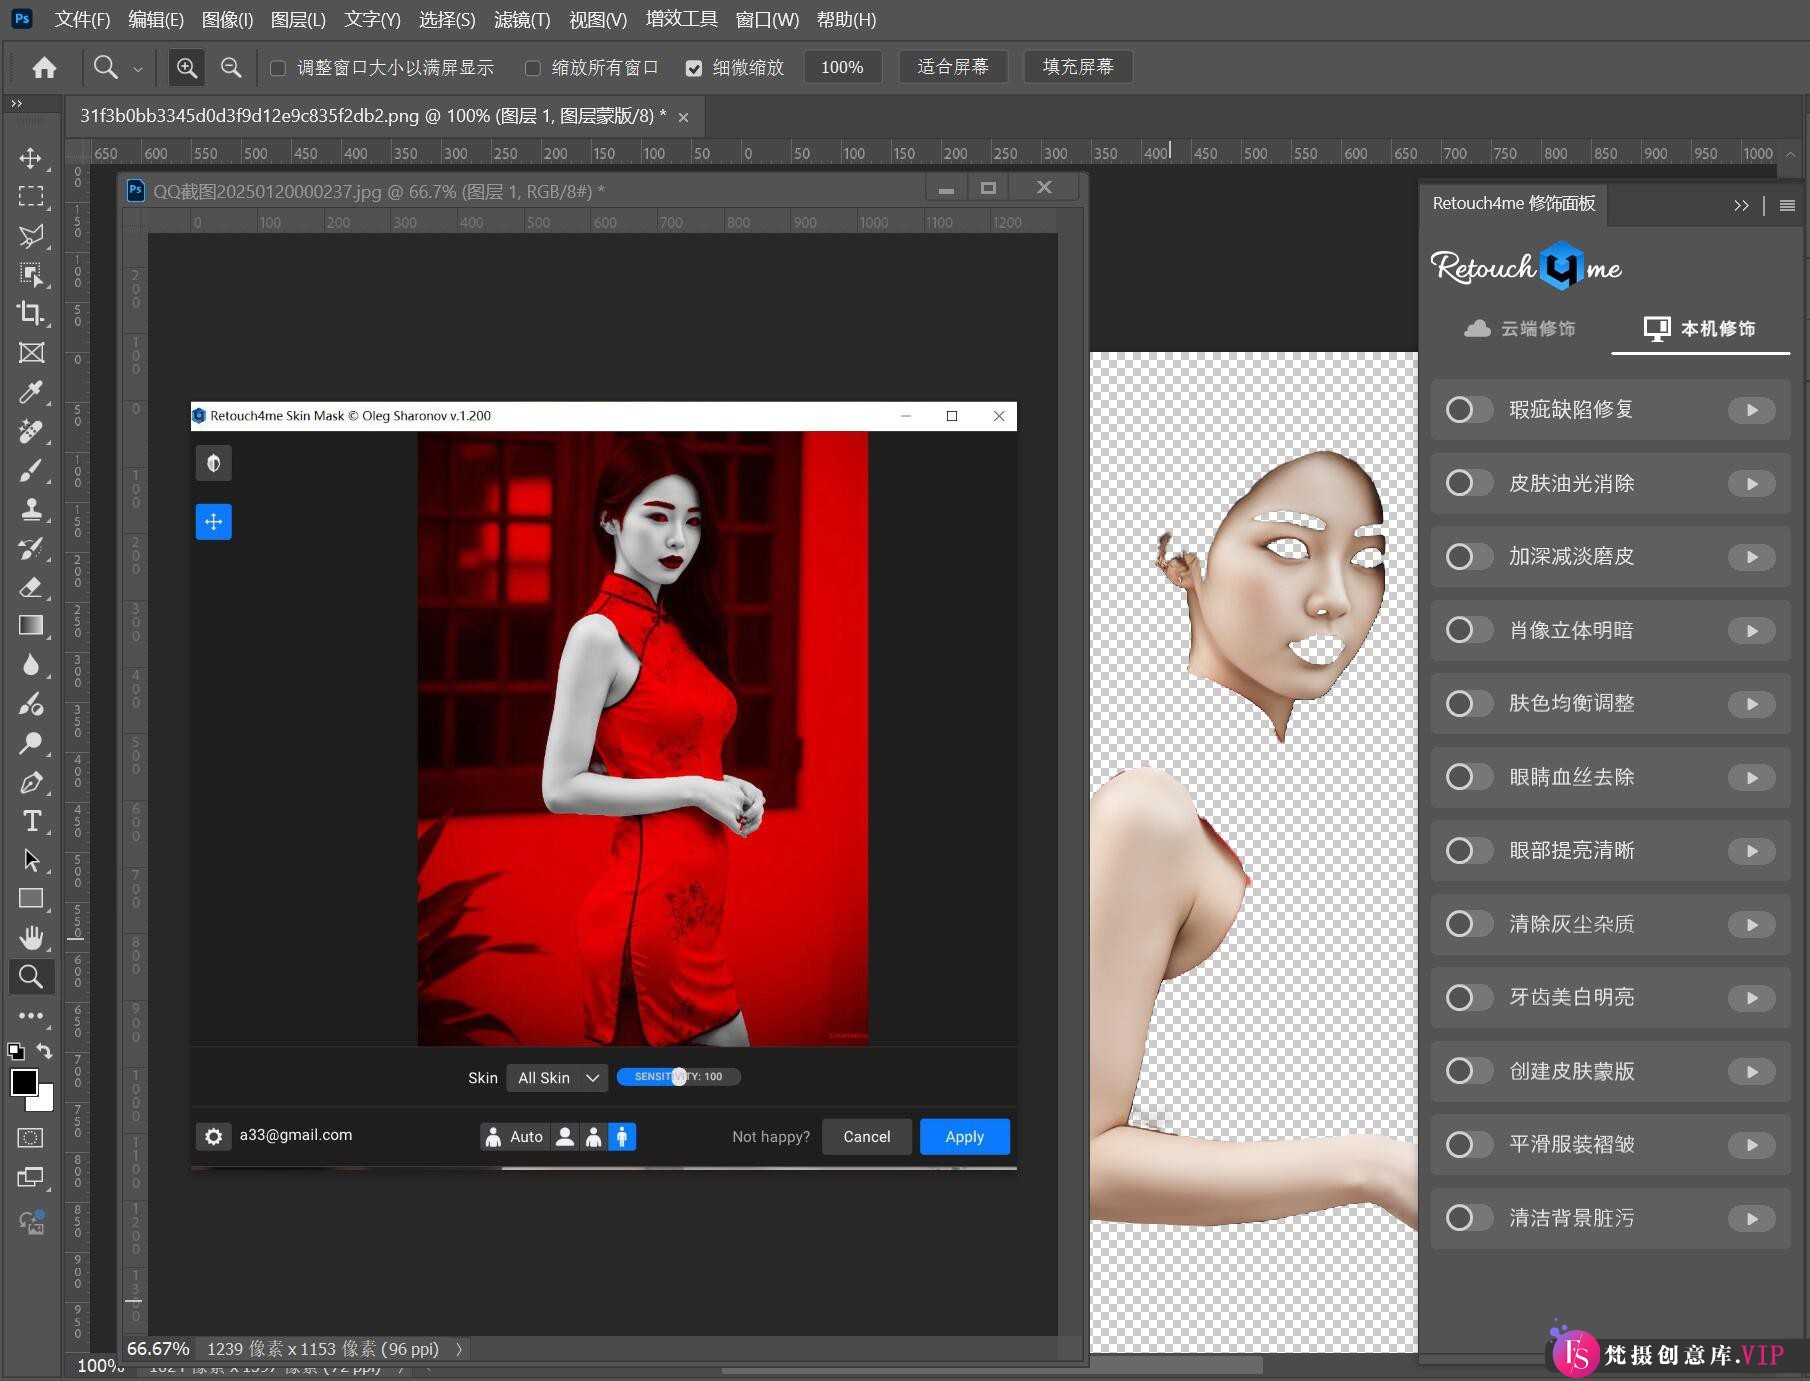
Task: Select the Horizontal Type tool
Action: pos(31,821)
